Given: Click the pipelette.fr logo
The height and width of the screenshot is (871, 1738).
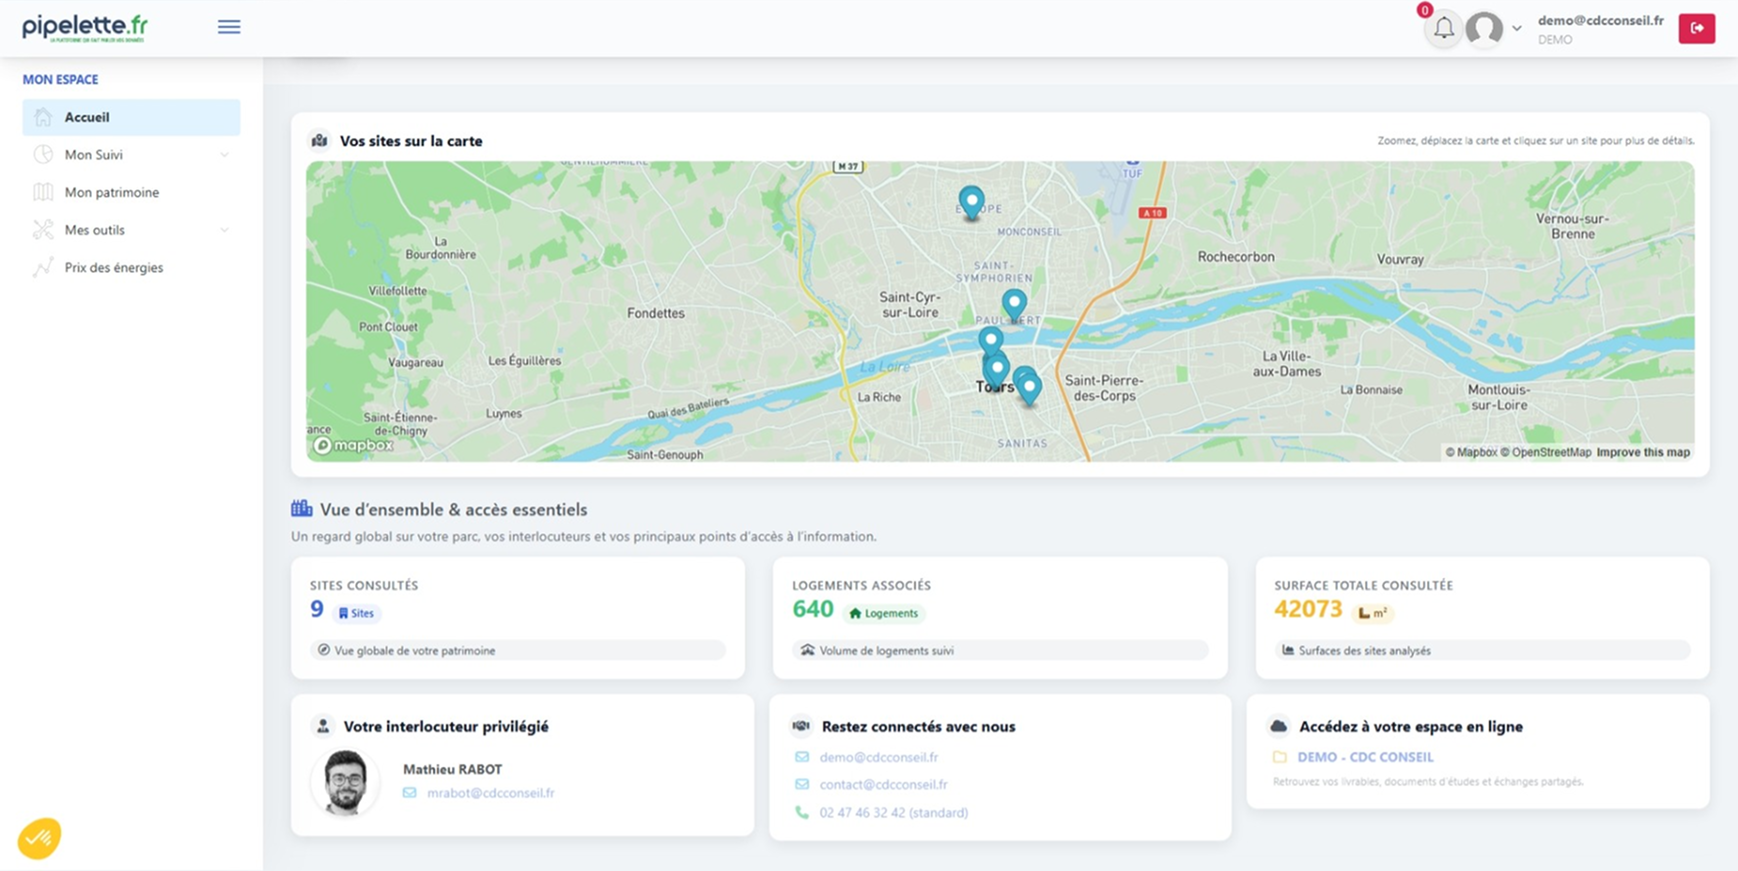Looking at the screenshot, I should tap(85, 27).
